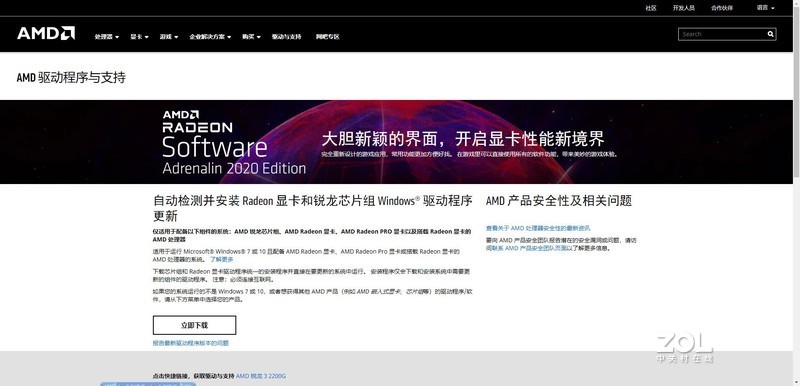The height and width of the screenshot is (386, 800).
Task: Expand the 处理器 dropdown menu
Action: pyautogui.click(x=107, y=37)
